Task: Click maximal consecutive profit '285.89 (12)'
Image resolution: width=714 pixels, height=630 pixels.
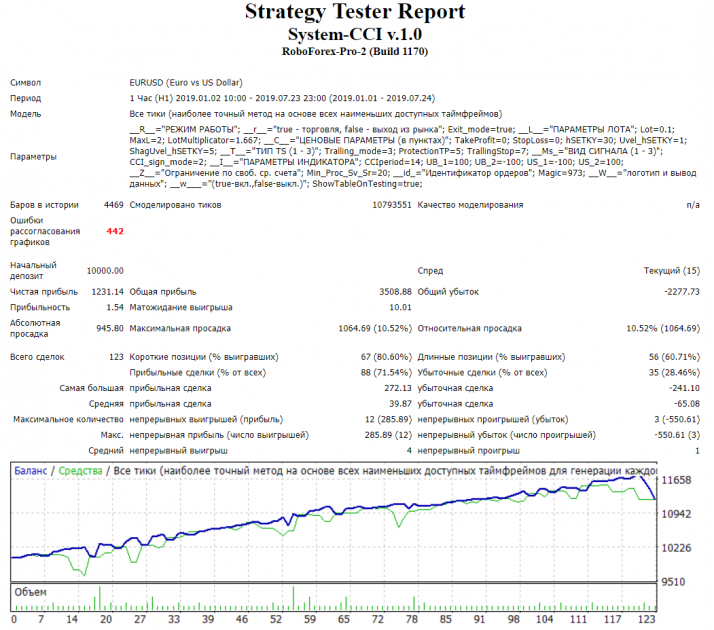Action: pyautogui.click(x=388, y=435)
